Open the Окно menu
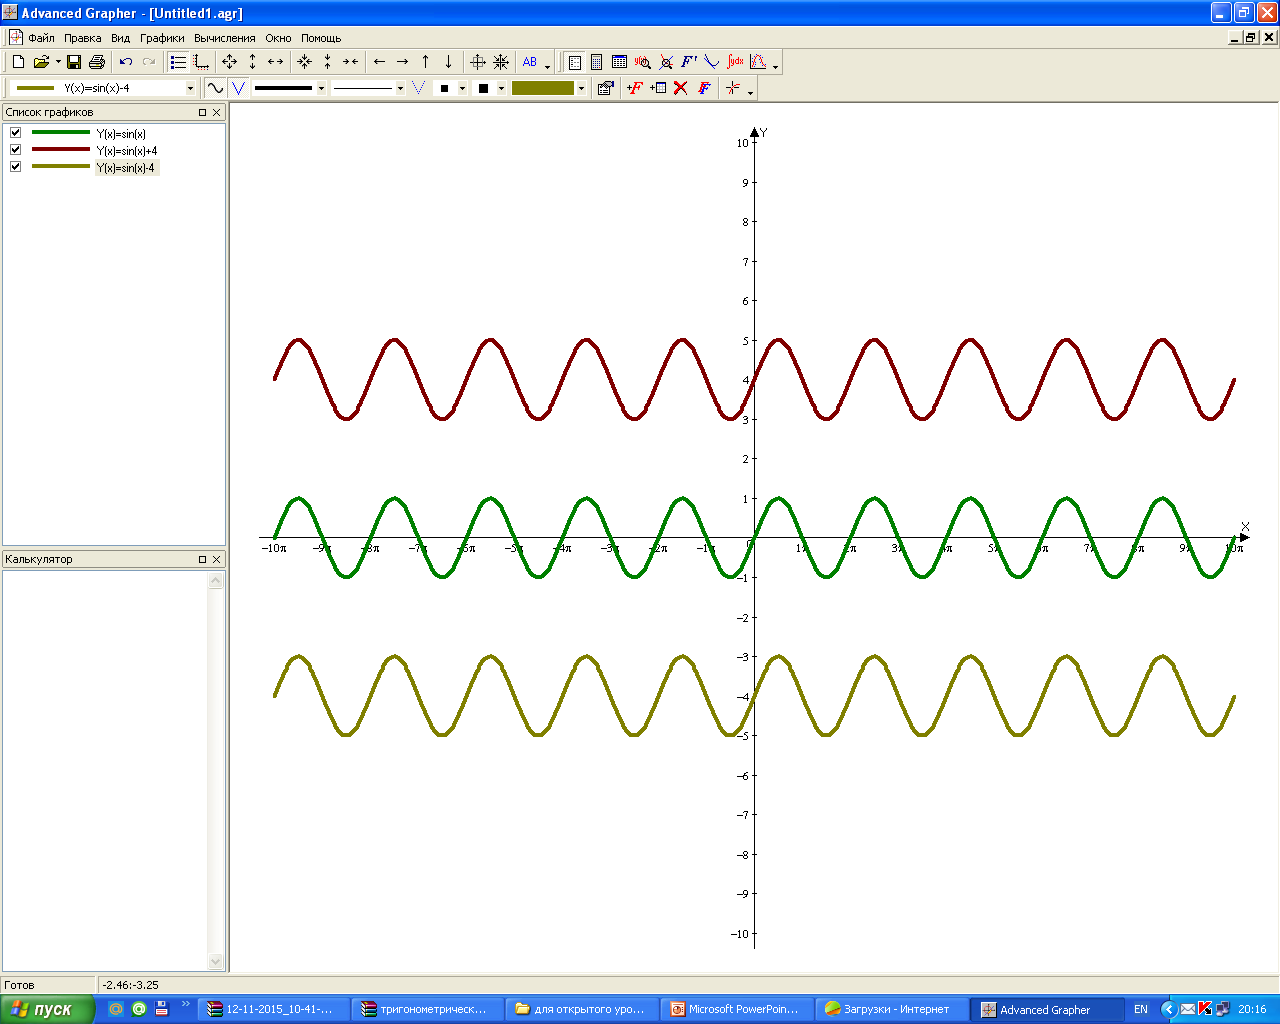Screen dimensions: 1280x1024 tap(278, 38)
